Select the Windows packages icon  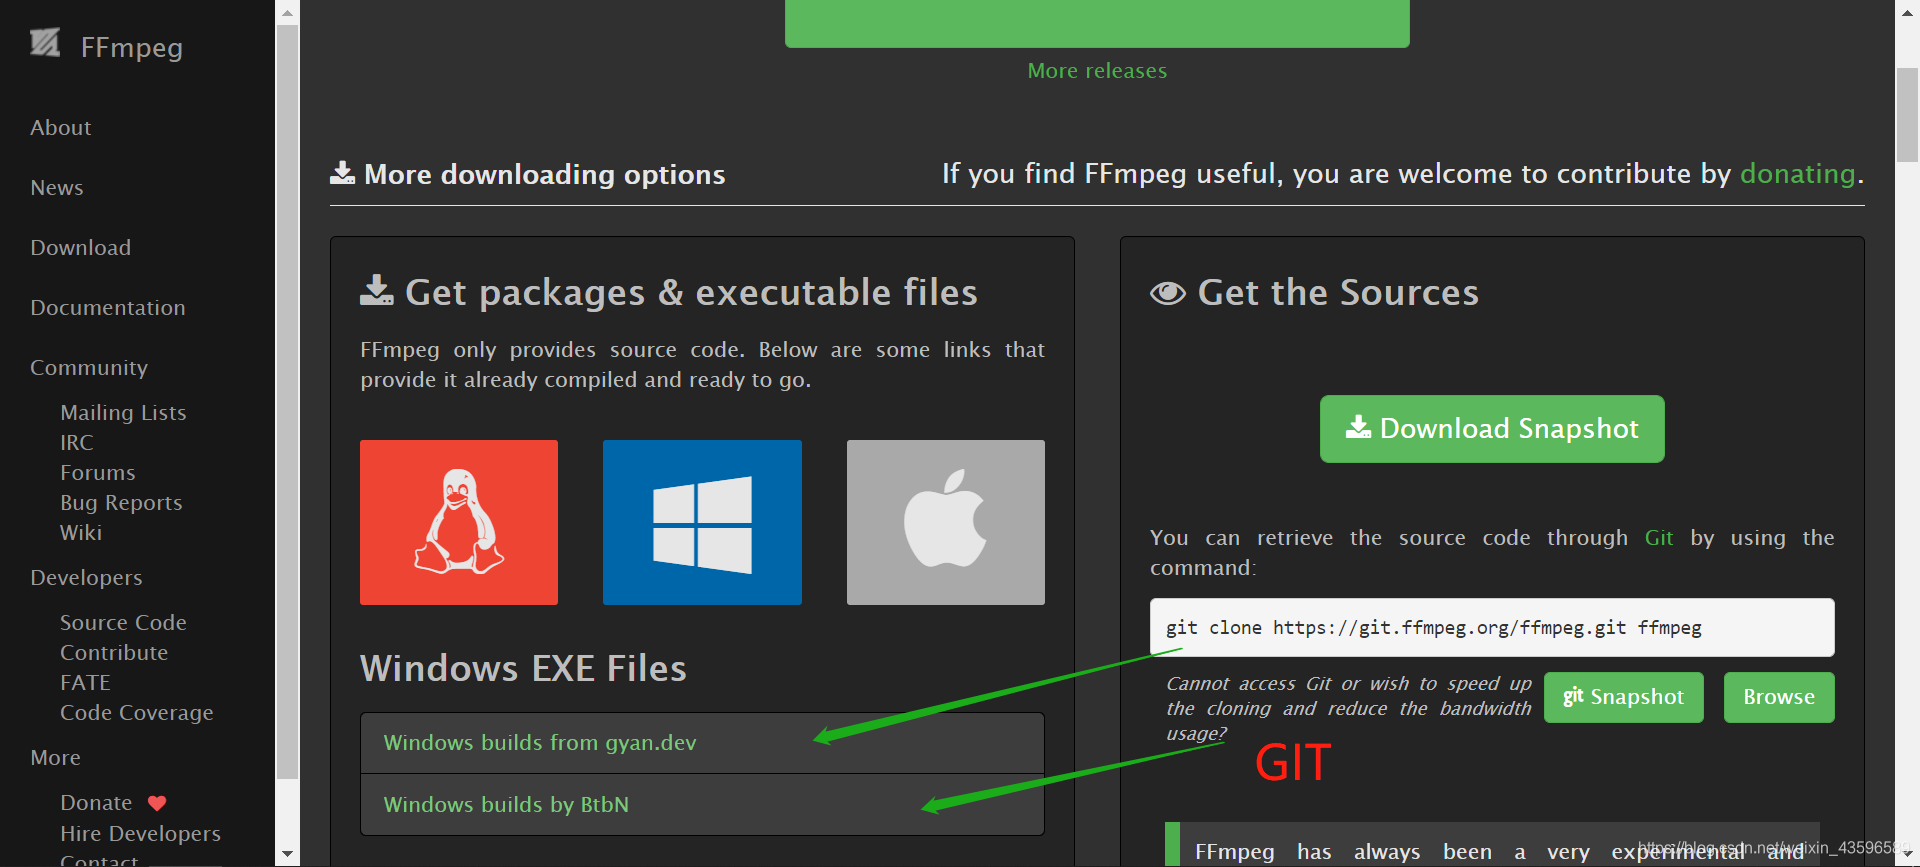(x=702, y=522)
